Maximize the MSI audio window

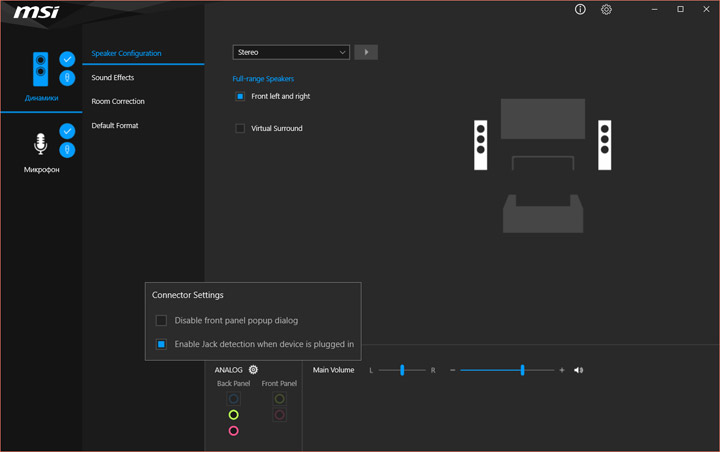click(x=680, y=9)
